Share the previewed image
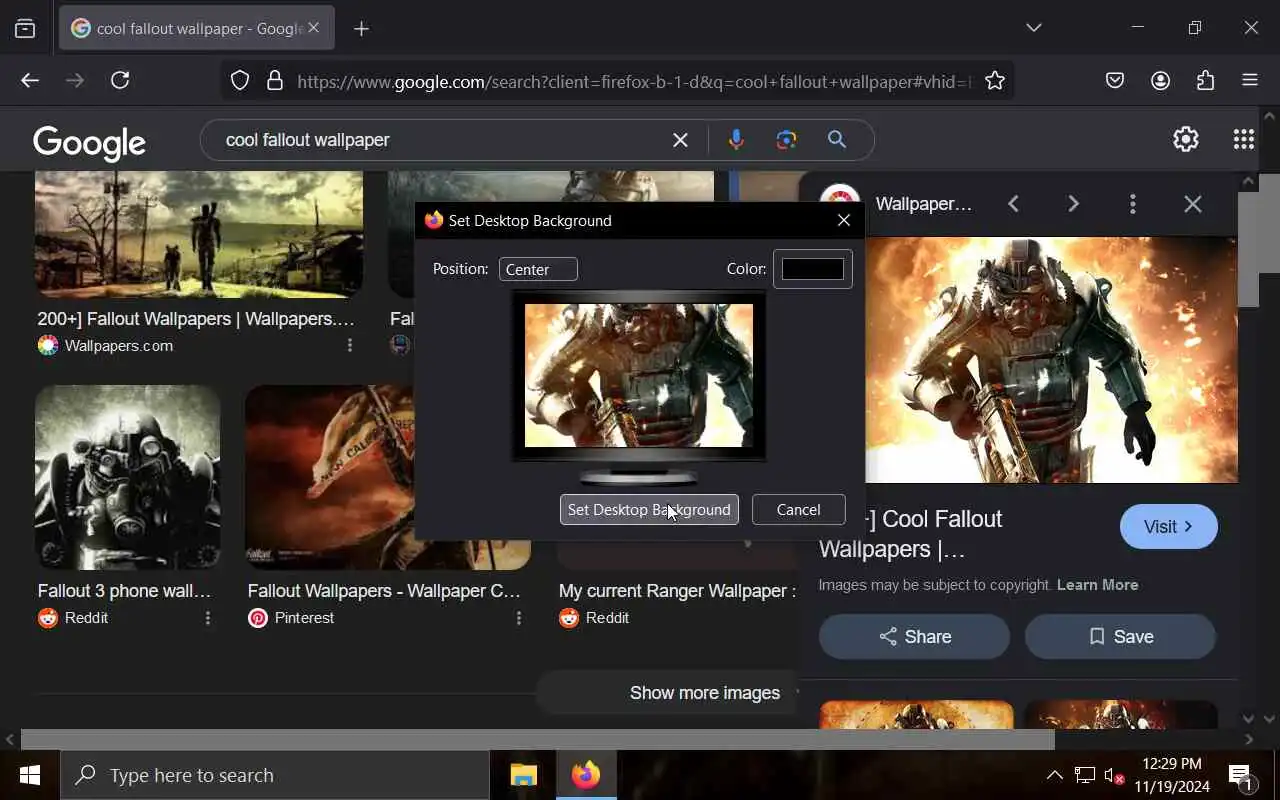The image size is (1280, 800). (914, 637)
